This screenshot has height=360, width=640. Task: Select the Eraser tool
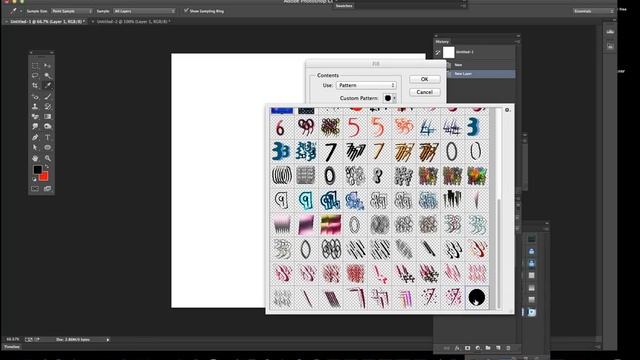click(35, 116)
